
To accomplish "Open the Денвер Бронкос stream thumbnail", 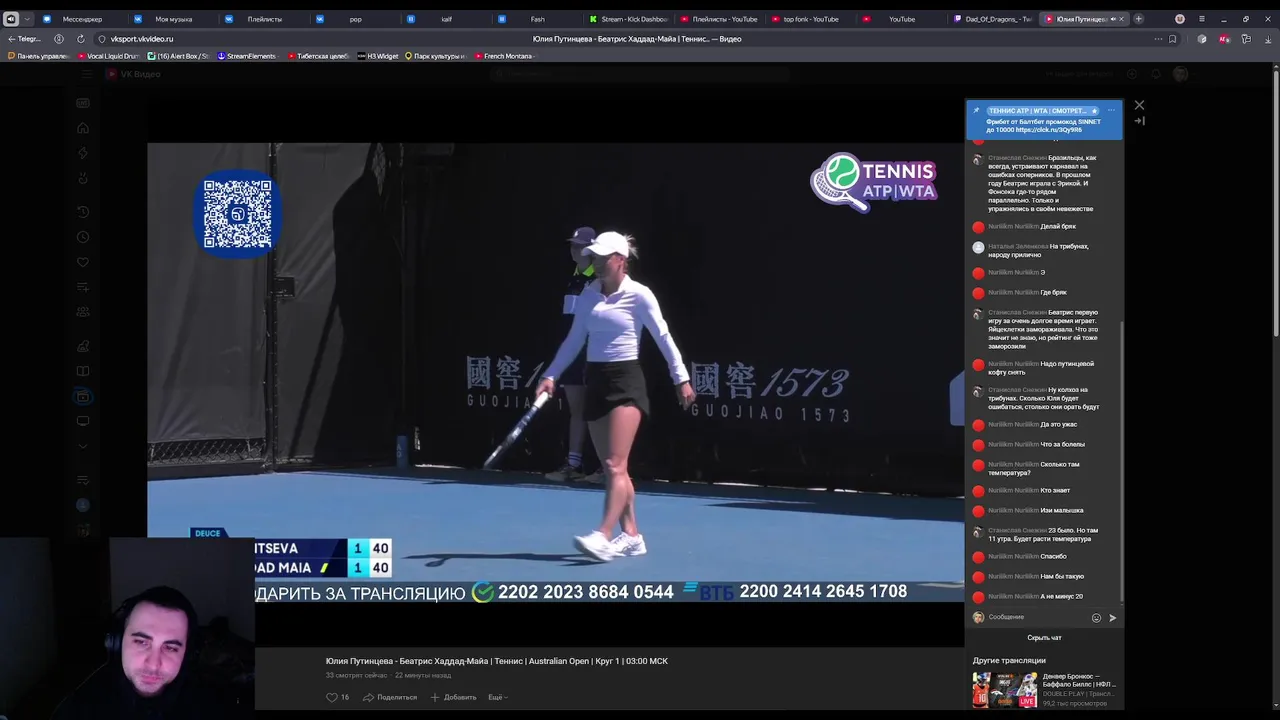I will (1005, 689).
